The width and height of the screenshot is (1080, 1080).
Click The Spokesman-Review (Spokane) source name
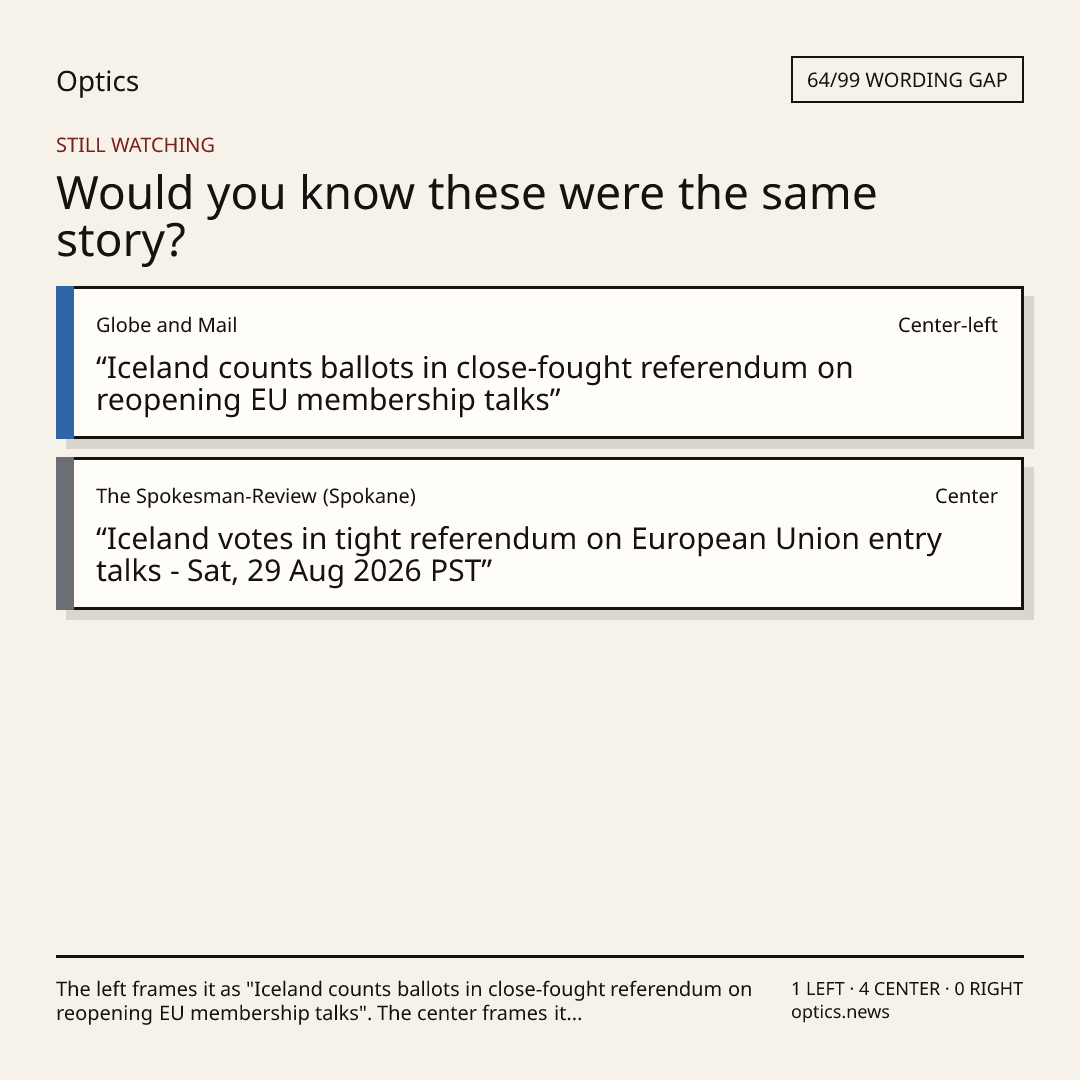click(x=256, y=496)
